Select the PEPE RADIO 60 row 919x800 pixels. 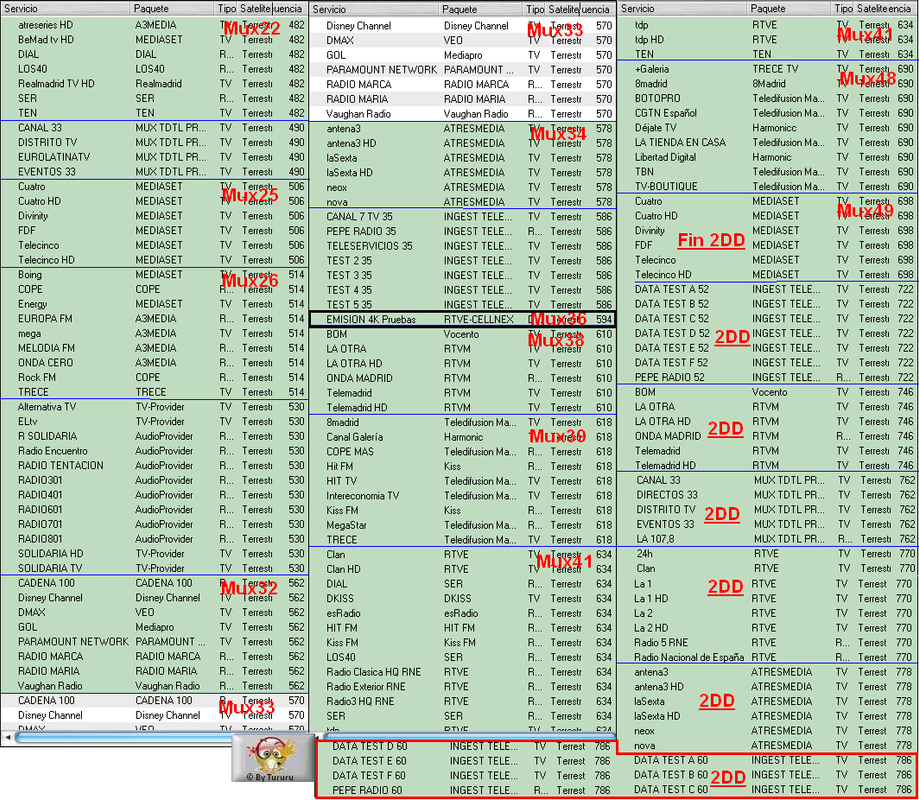point(467,790)
